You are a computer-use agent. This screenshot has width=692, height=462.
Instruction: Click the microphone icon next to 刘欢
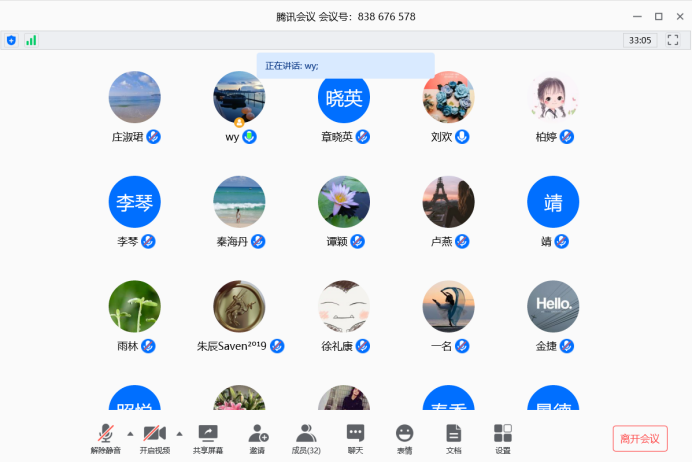click(462, 137)
